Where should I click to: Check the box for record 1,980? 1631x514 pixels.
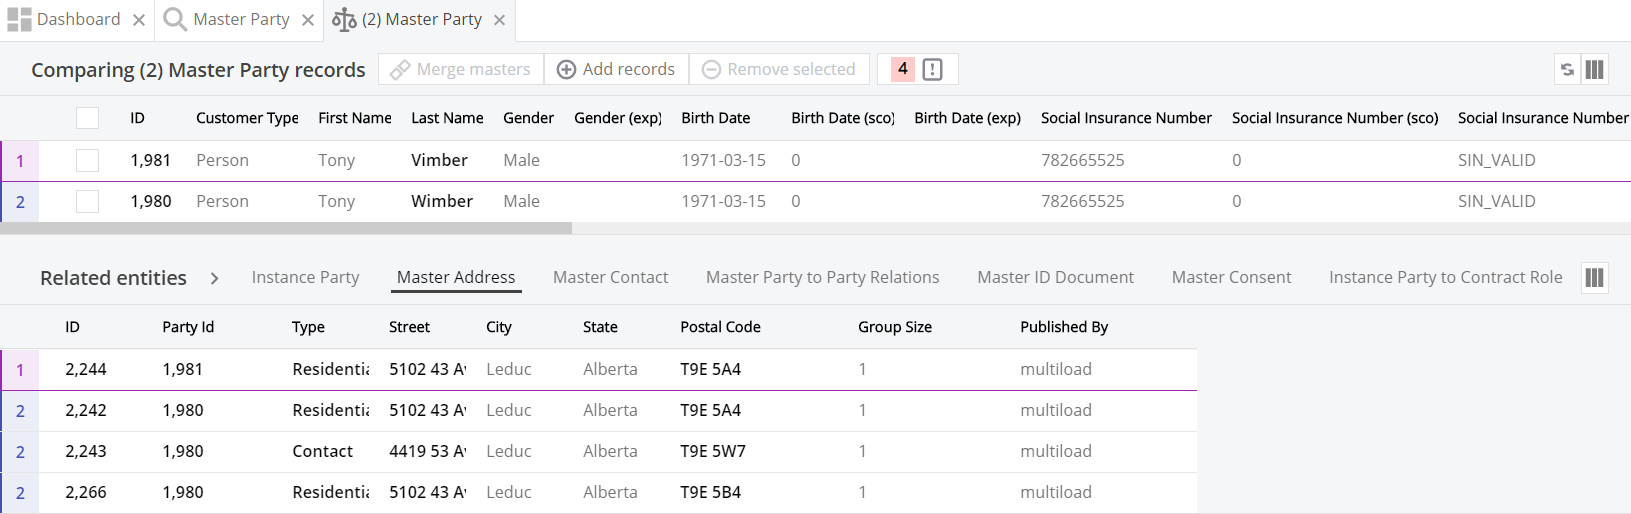coord(88,201)
